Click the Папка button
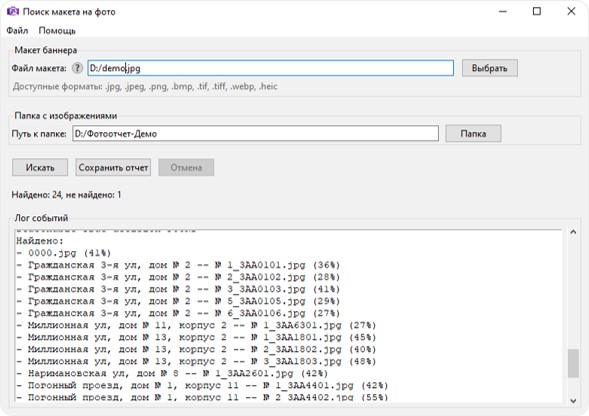The width and height of the screenshot is (589, 416). pos(473,133)
